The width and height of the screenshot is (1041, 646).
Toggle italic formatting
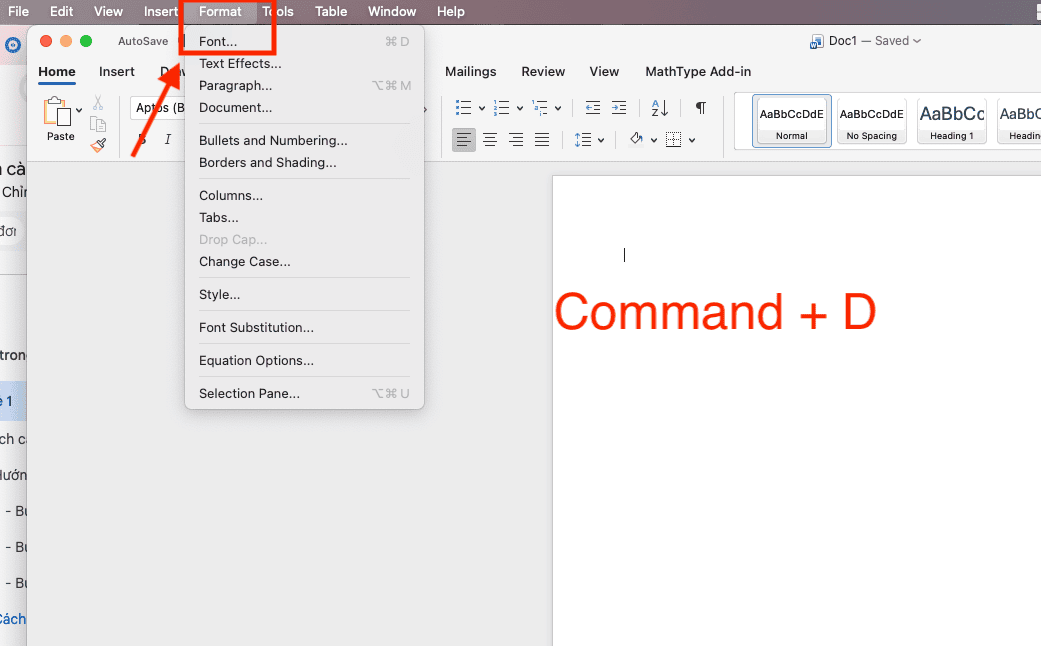(x=167, y=139)
